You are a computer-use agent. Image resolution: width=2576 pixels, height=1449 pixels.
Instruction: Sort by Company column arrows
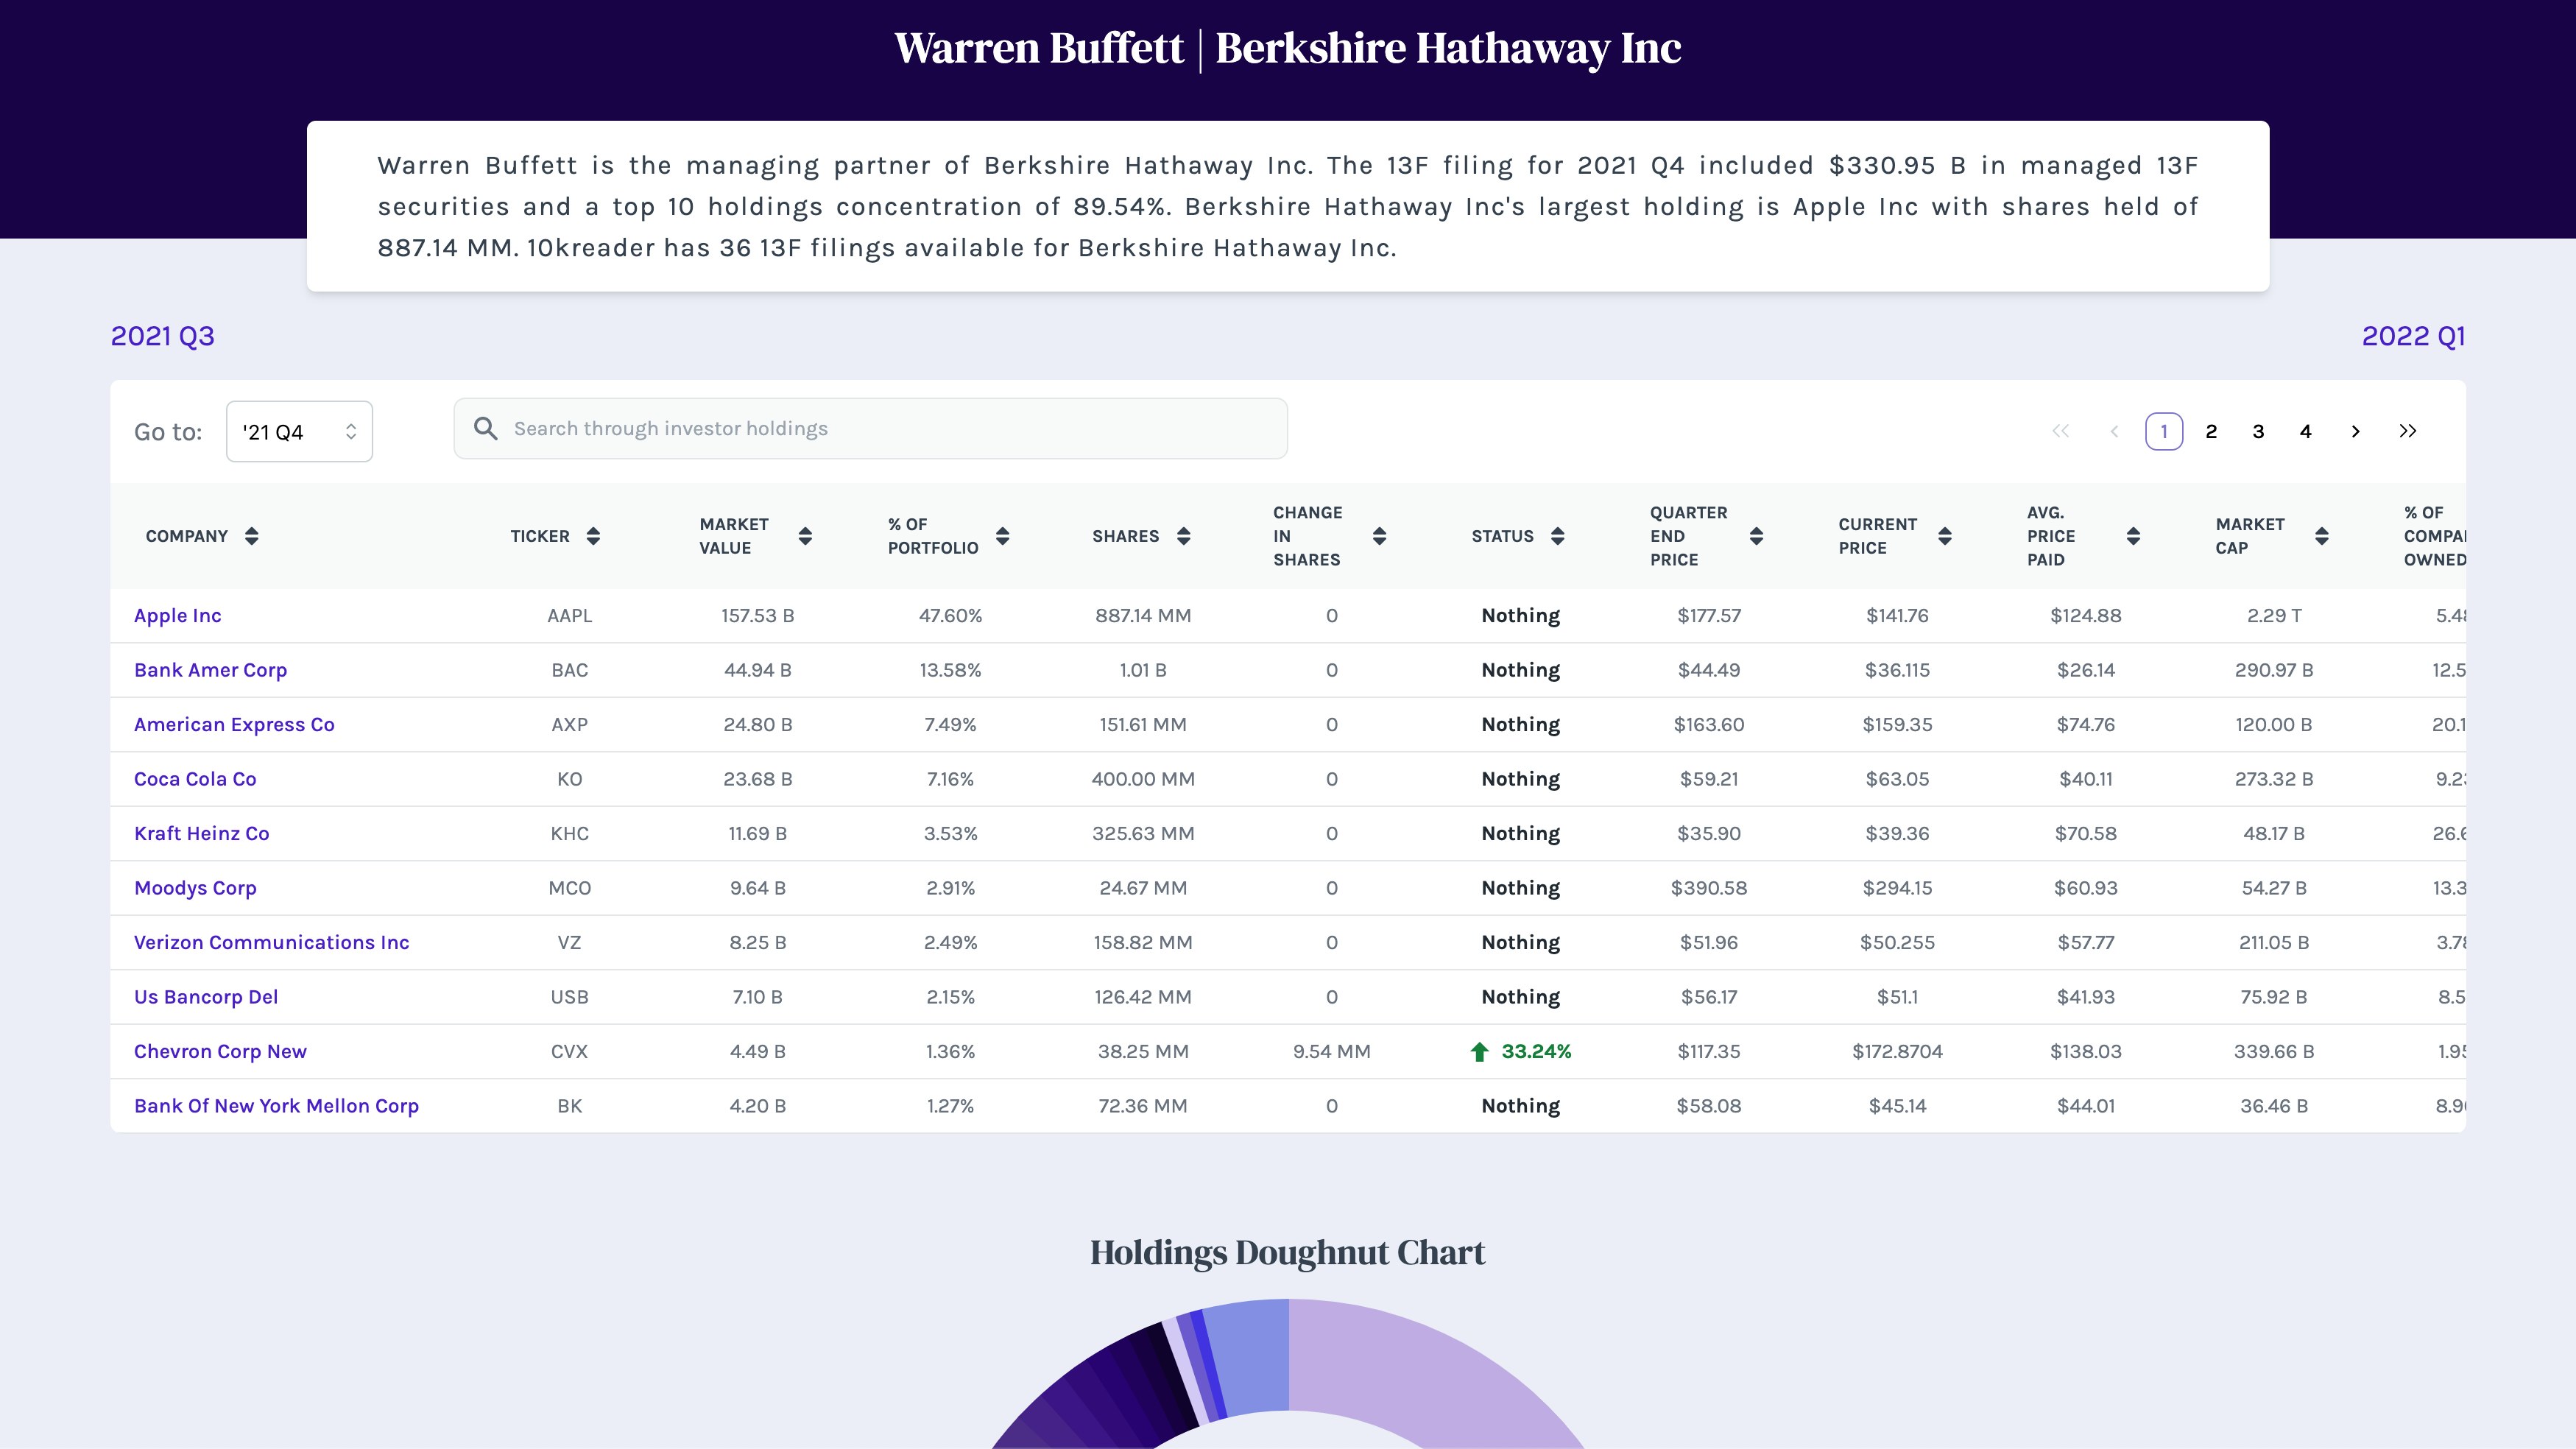252,536
